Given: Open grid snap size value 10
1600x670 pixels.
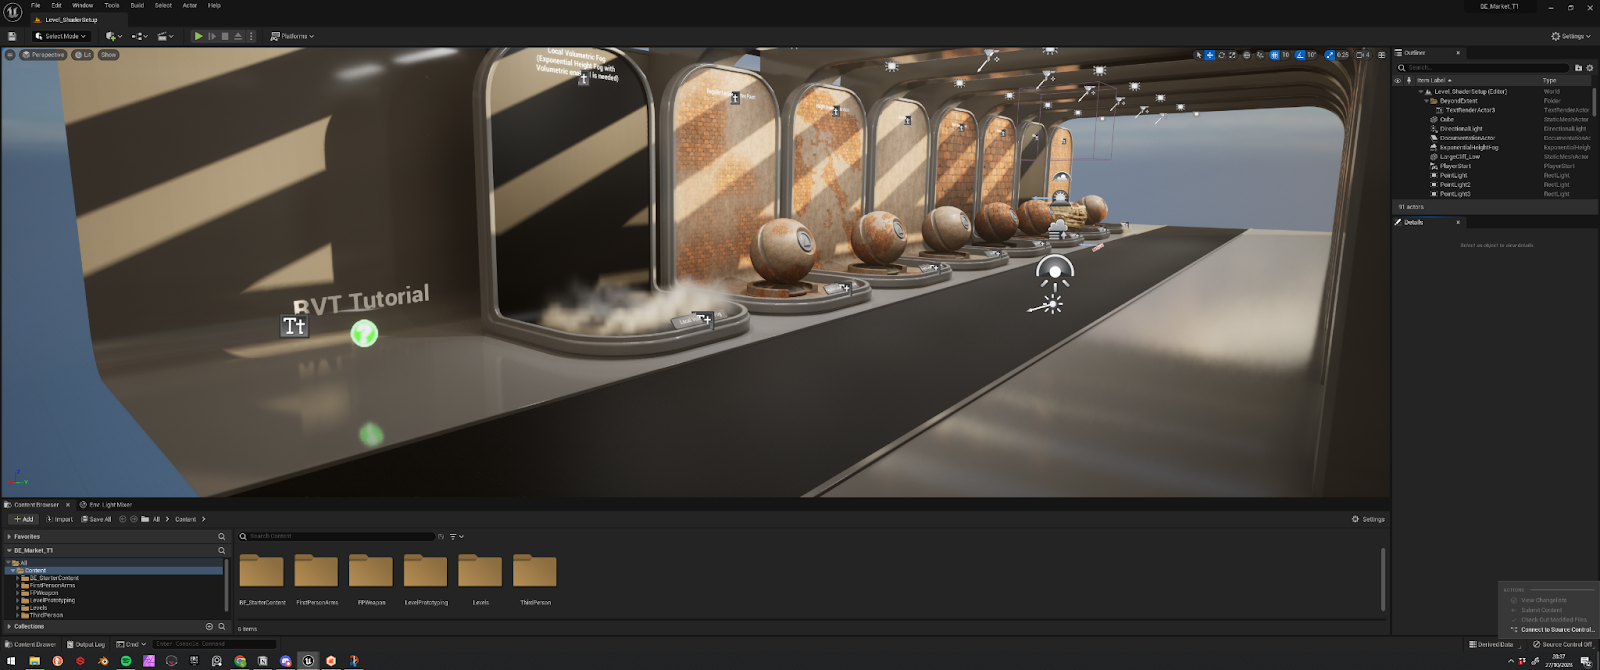Looking at the screenshot, I should coord(1286,55).
